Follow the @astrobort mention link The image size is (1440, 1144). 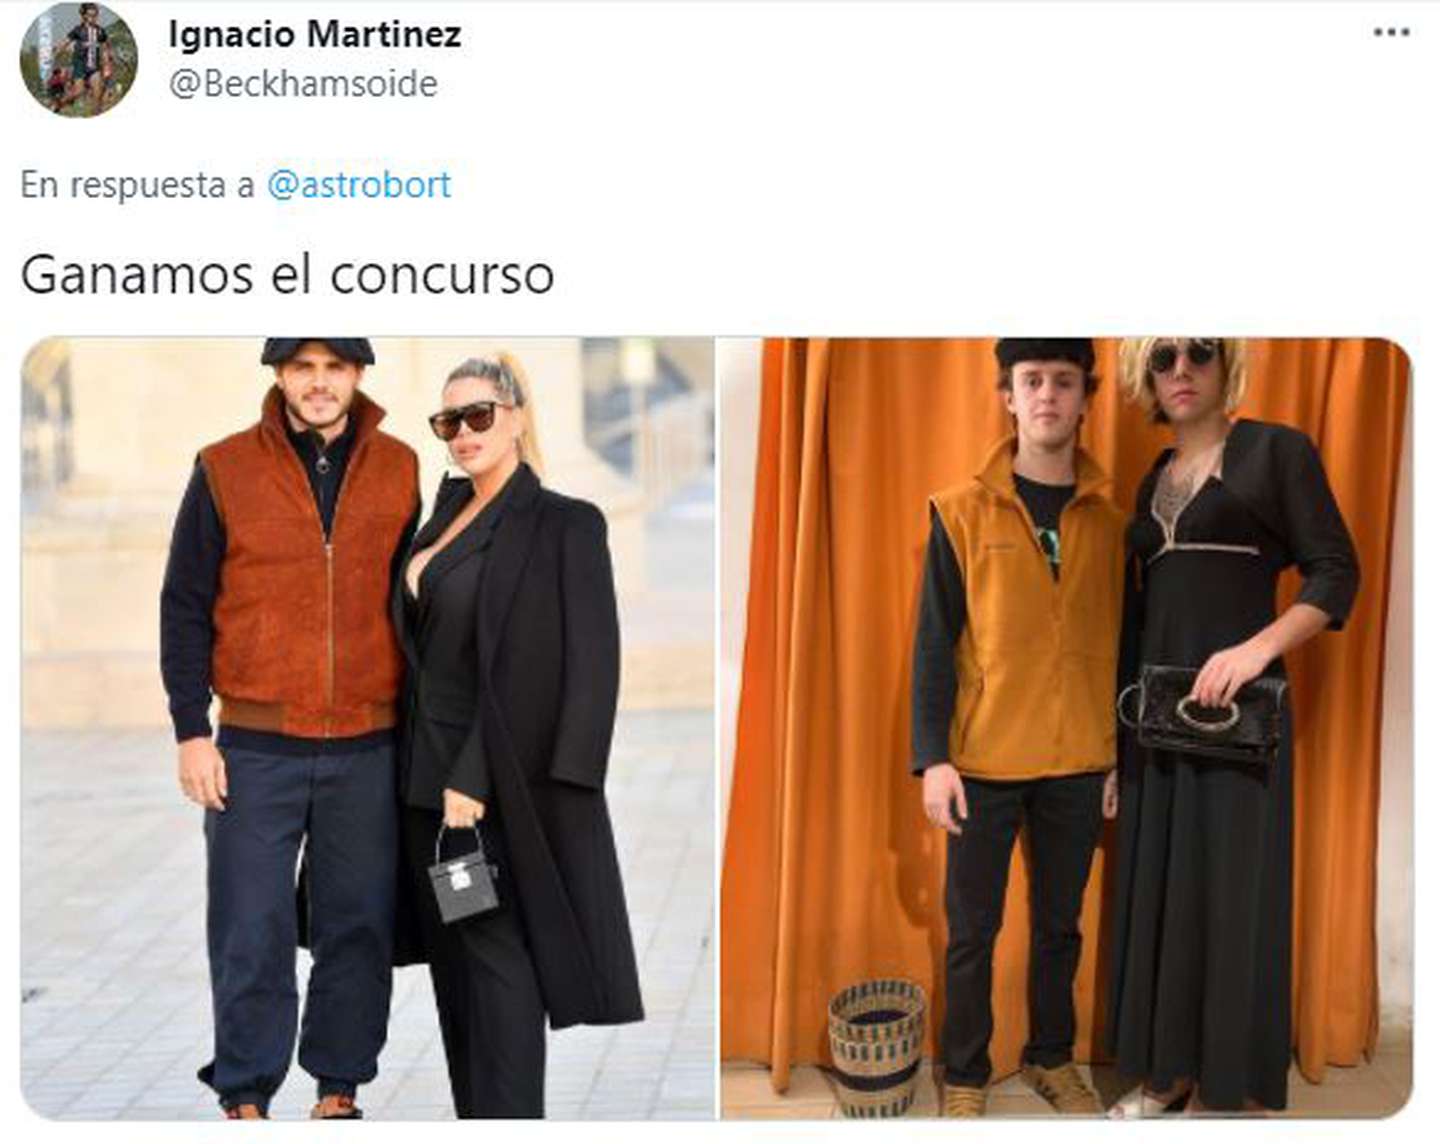[x=359, y=185]
